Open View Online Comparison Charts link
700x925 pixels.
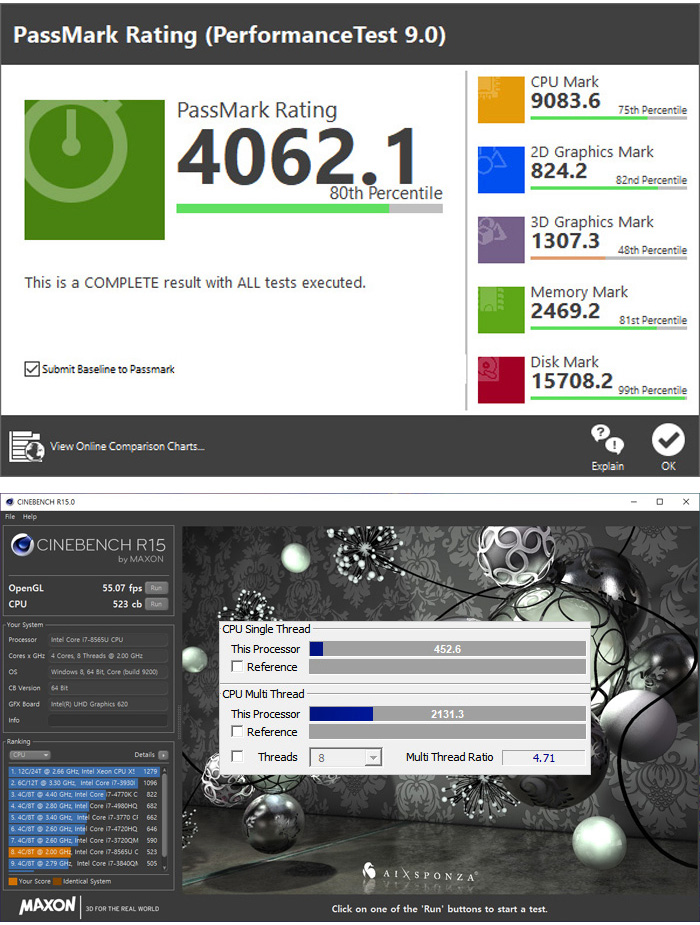pos(127,447)
